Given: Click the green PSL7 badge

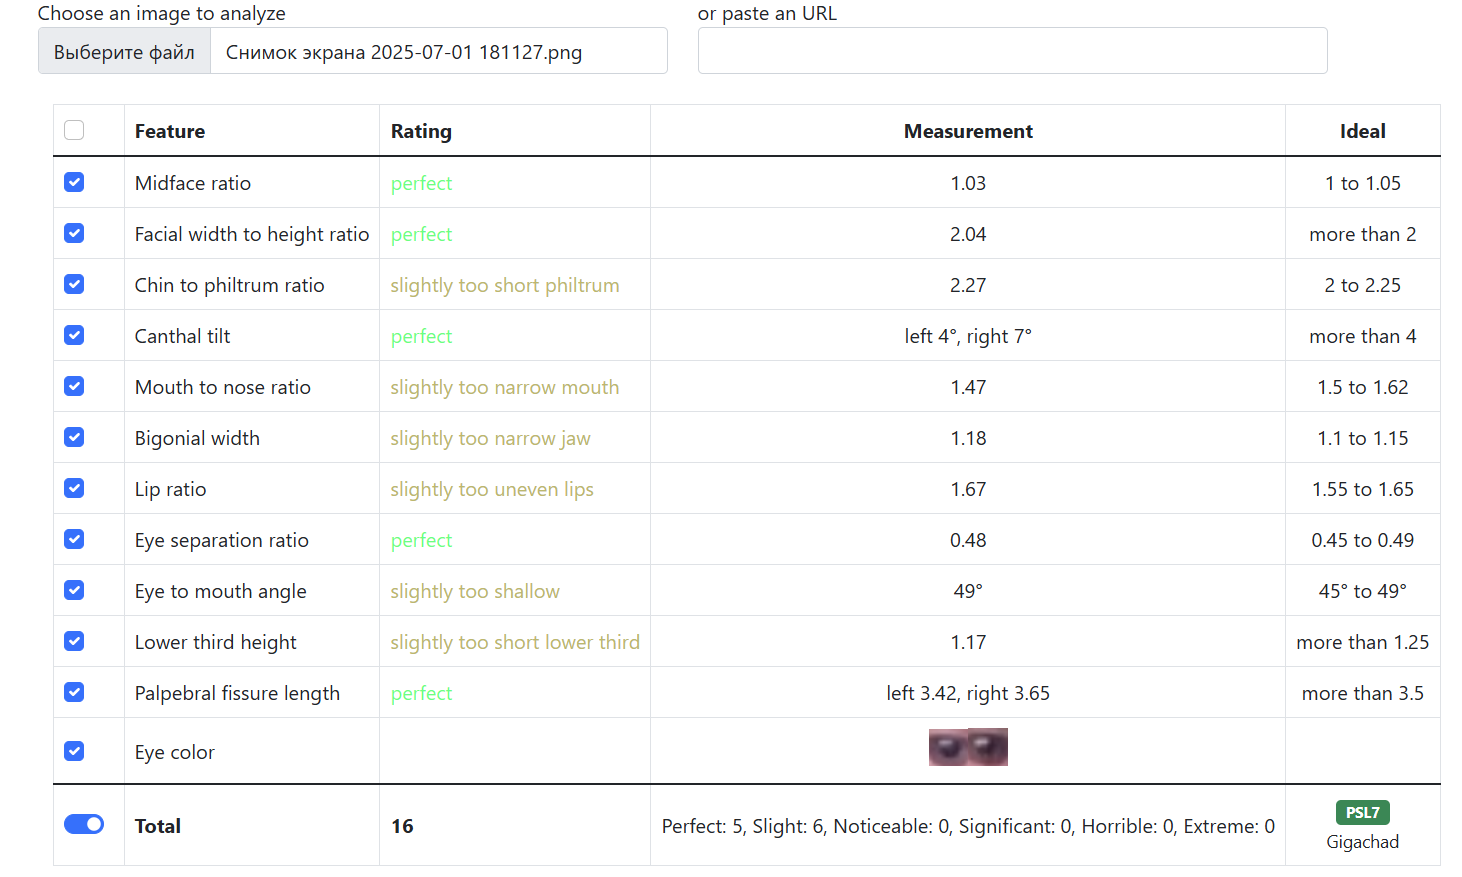Looking at the screenshot, I should click(x=1362, y=813).
